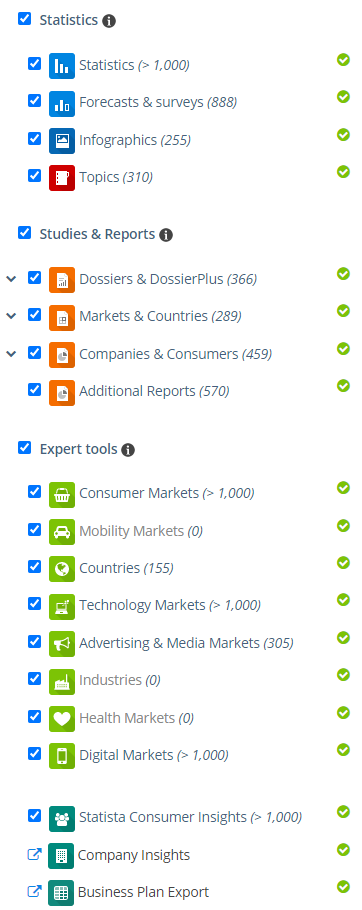Click the info icon beside Statistics heading
This screenshot has width=362, height=910.
109,21
